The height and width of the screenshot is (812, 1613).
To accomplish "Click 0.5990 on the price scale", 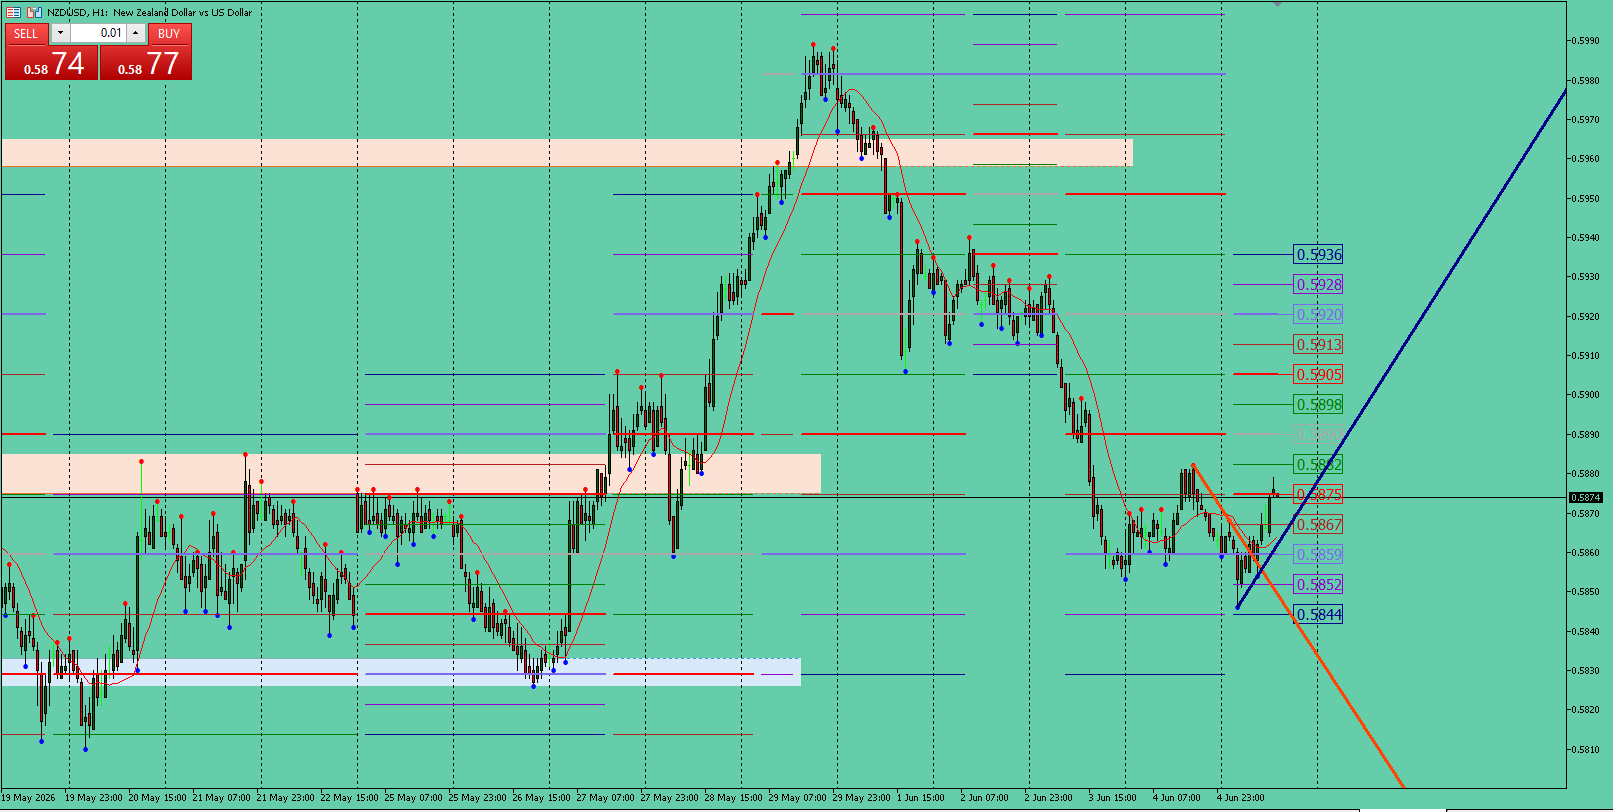I will point(1586,41).
